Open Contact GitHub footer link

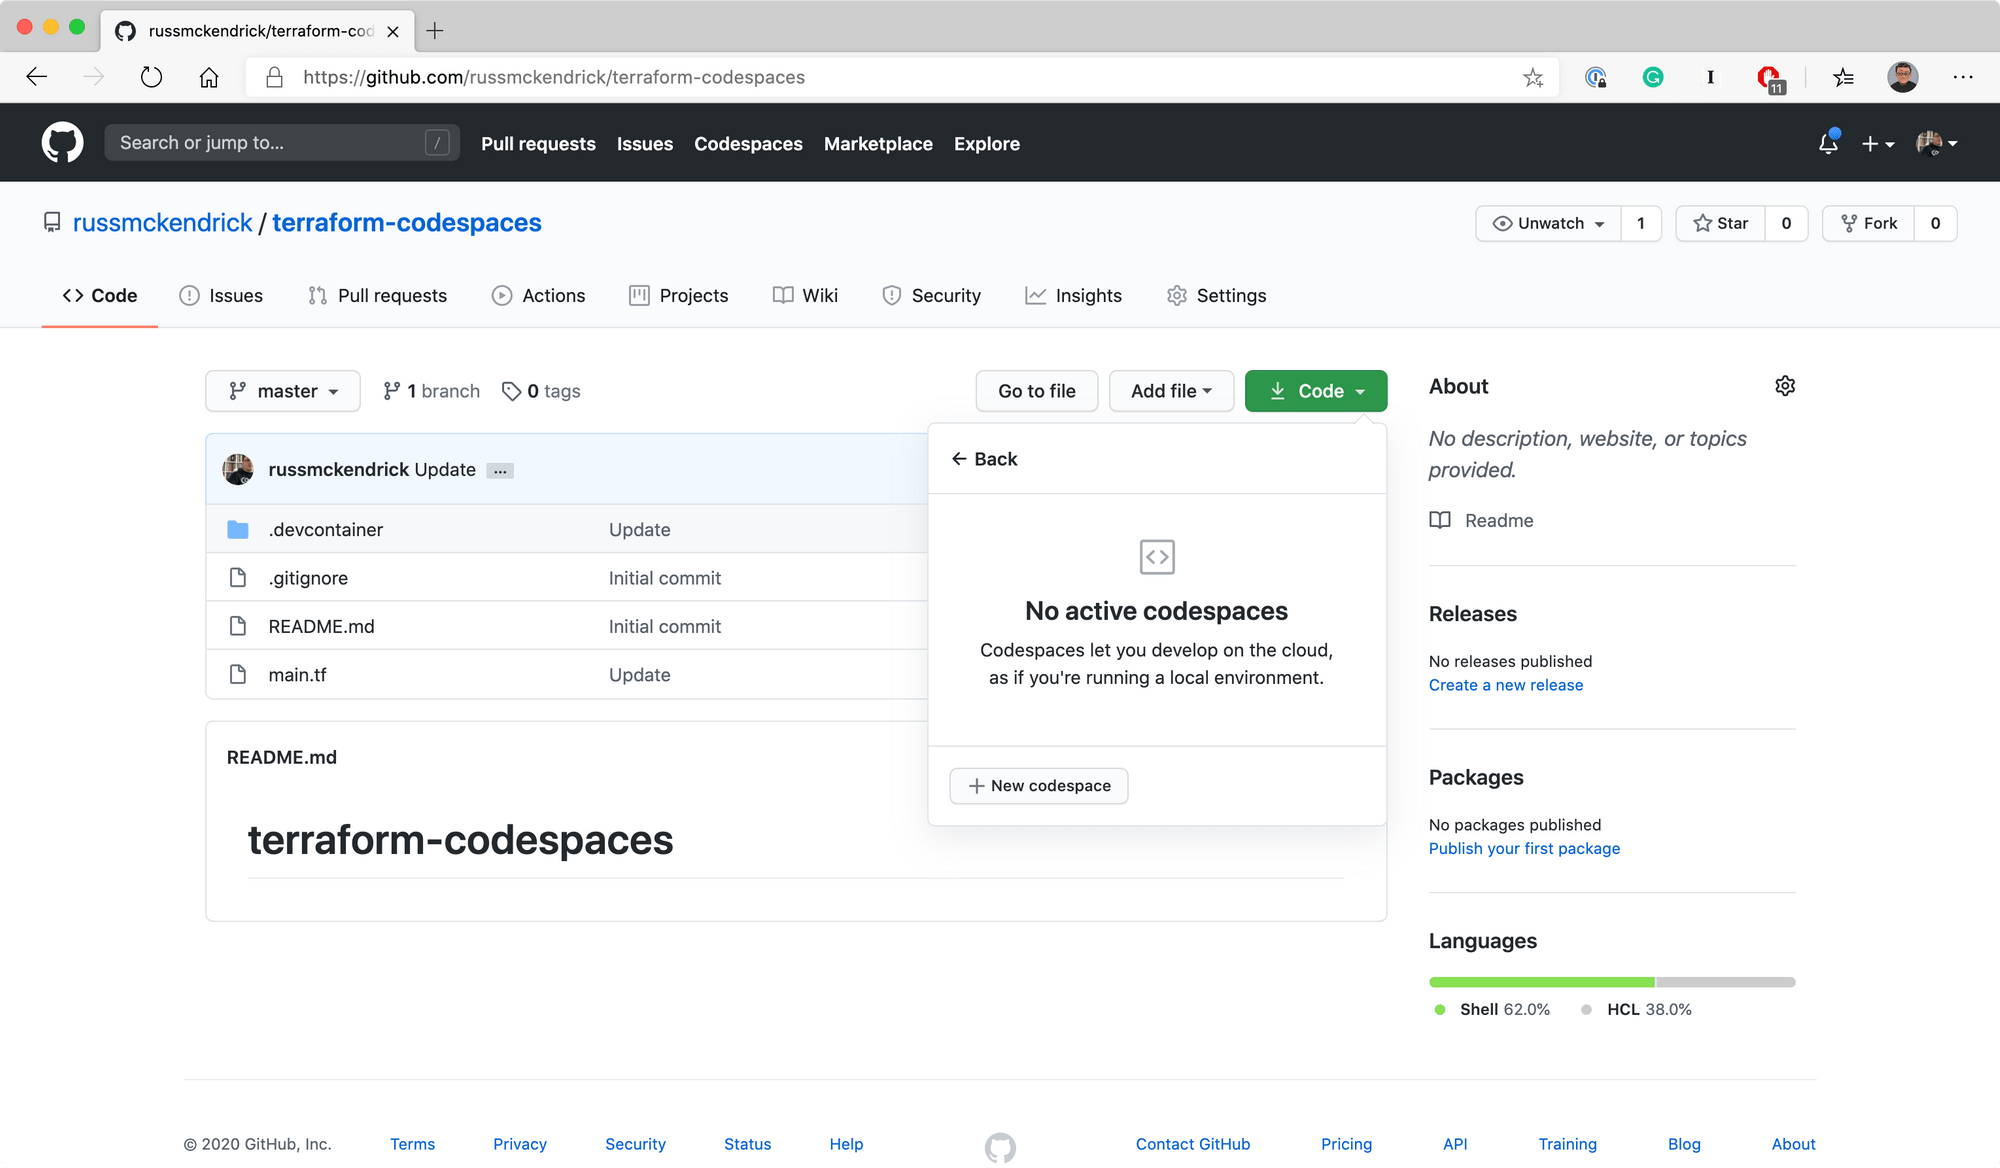tap(1192, 1144)
